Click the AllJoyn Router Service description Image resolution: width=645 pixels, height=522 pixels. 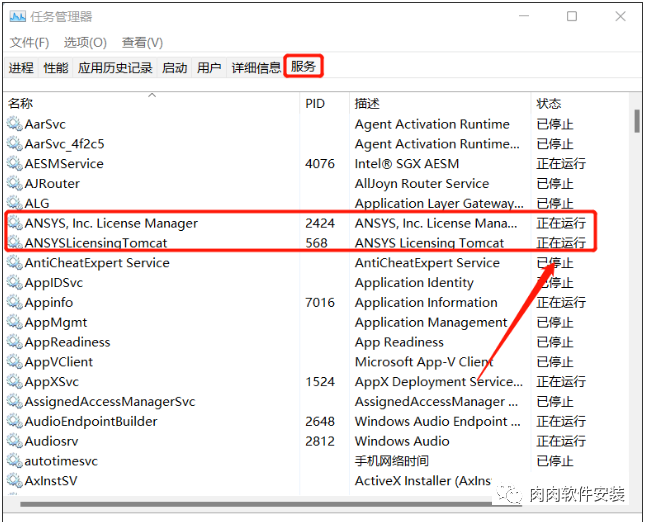click(422, 183)
